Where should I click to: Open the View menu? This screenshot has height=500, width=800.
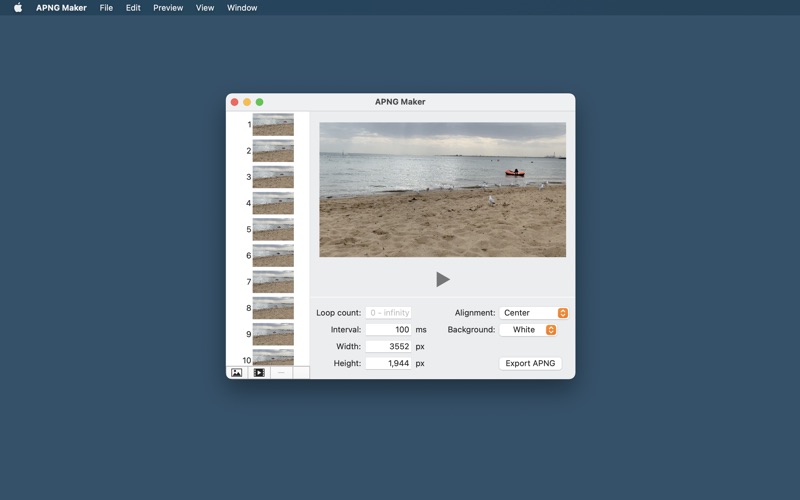(x=205, y=8)
